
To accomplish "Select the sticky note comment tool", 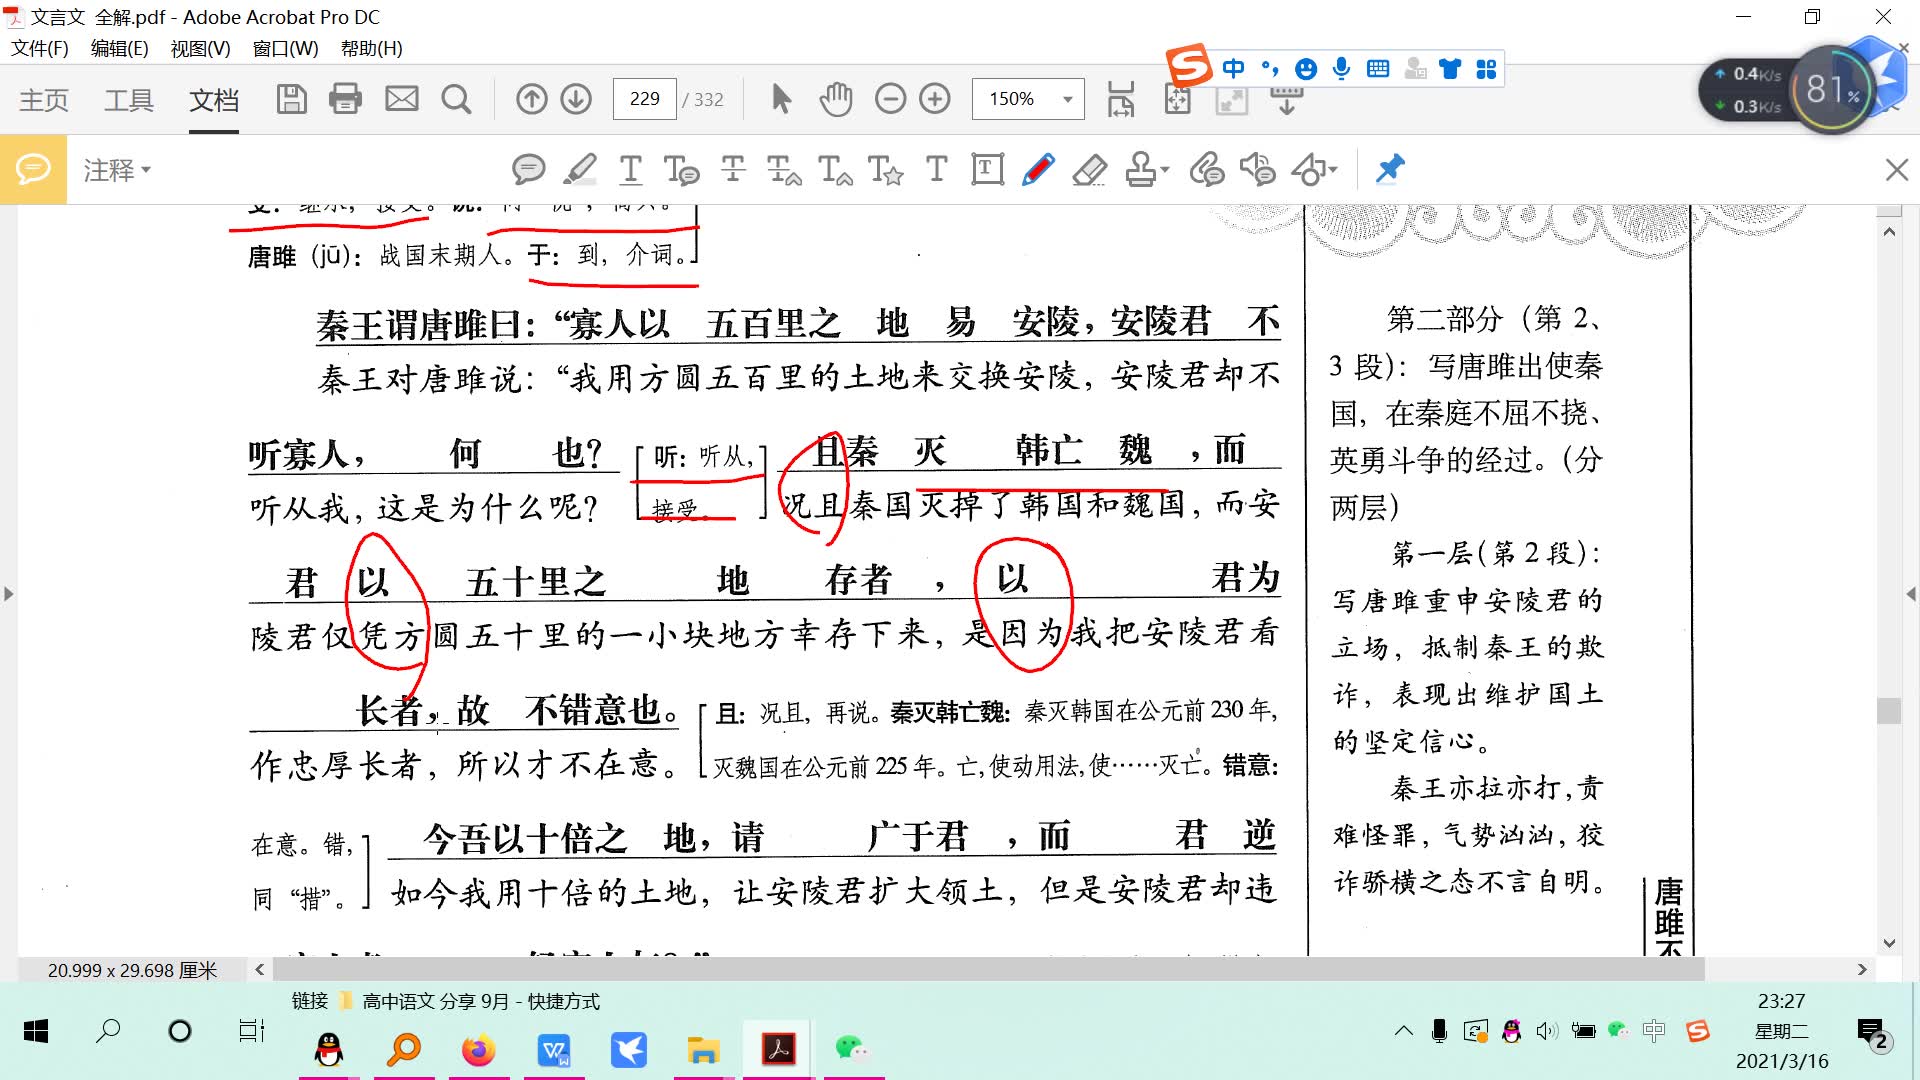I will 527,169.
